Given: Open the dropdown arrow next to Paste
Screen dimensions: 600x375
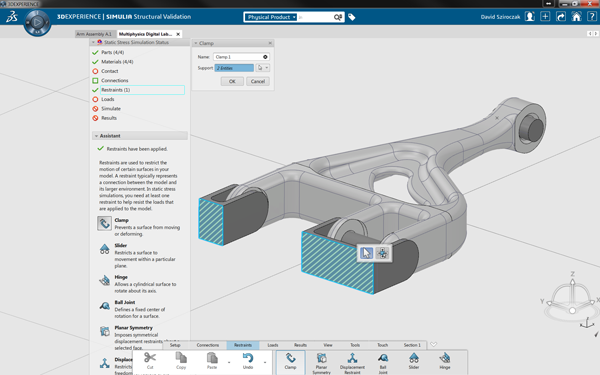Looking at the screenshot, I should (x=229, y=362).
